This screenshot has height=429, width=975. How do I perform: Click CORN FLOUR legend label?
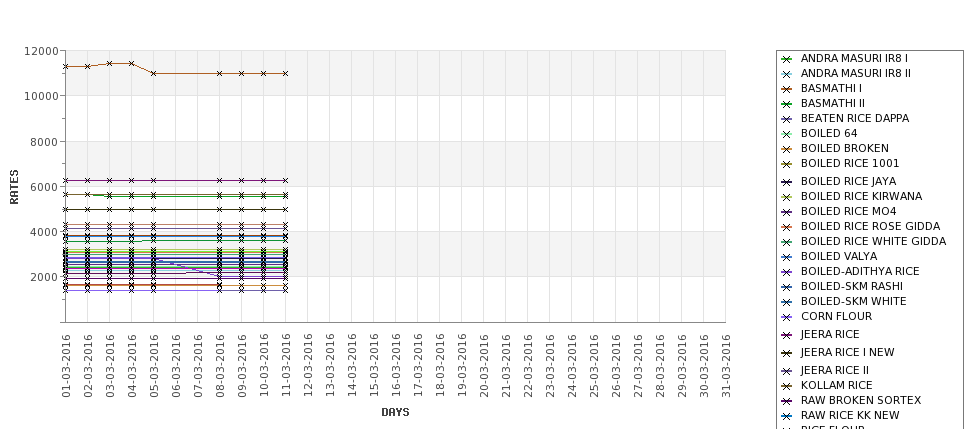click(836, 316)
